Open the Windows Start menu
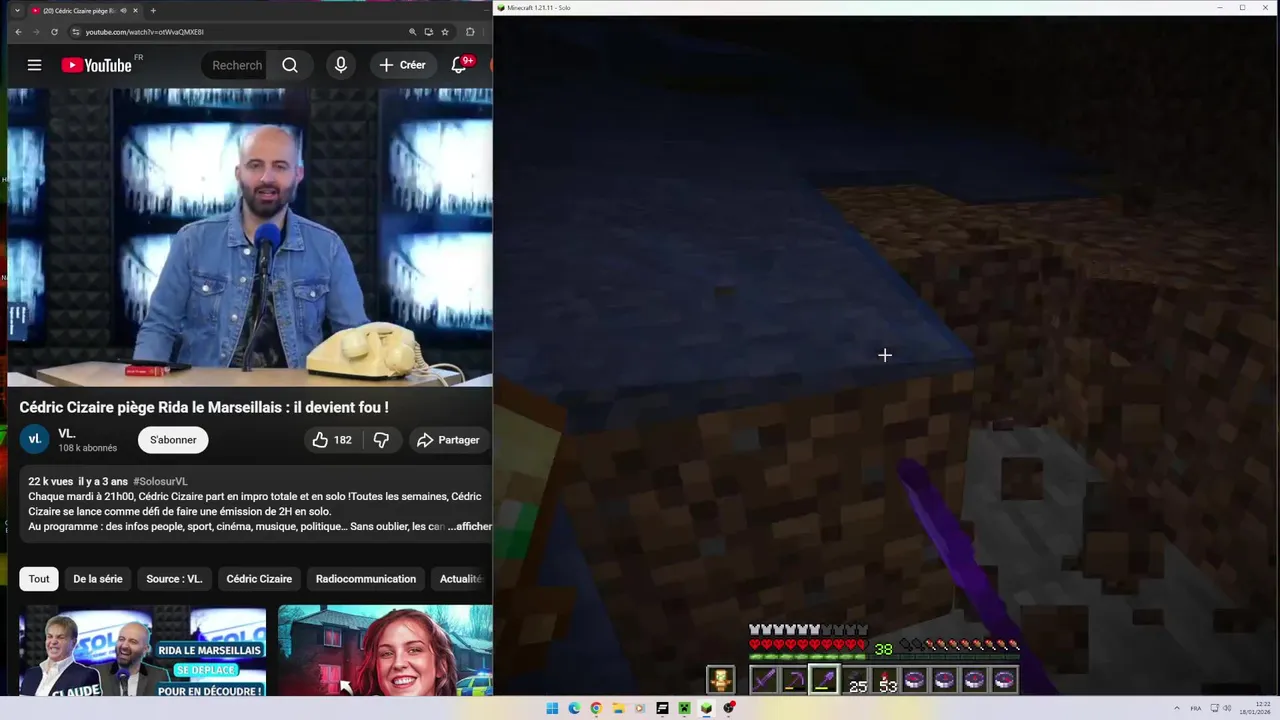 (552, 708)
